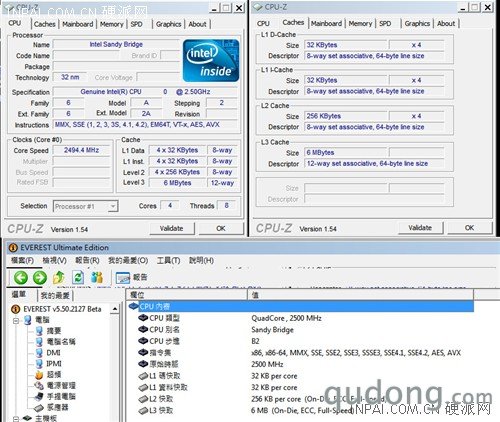
Task: Select the DMI tree item
Action: point(53,353)
